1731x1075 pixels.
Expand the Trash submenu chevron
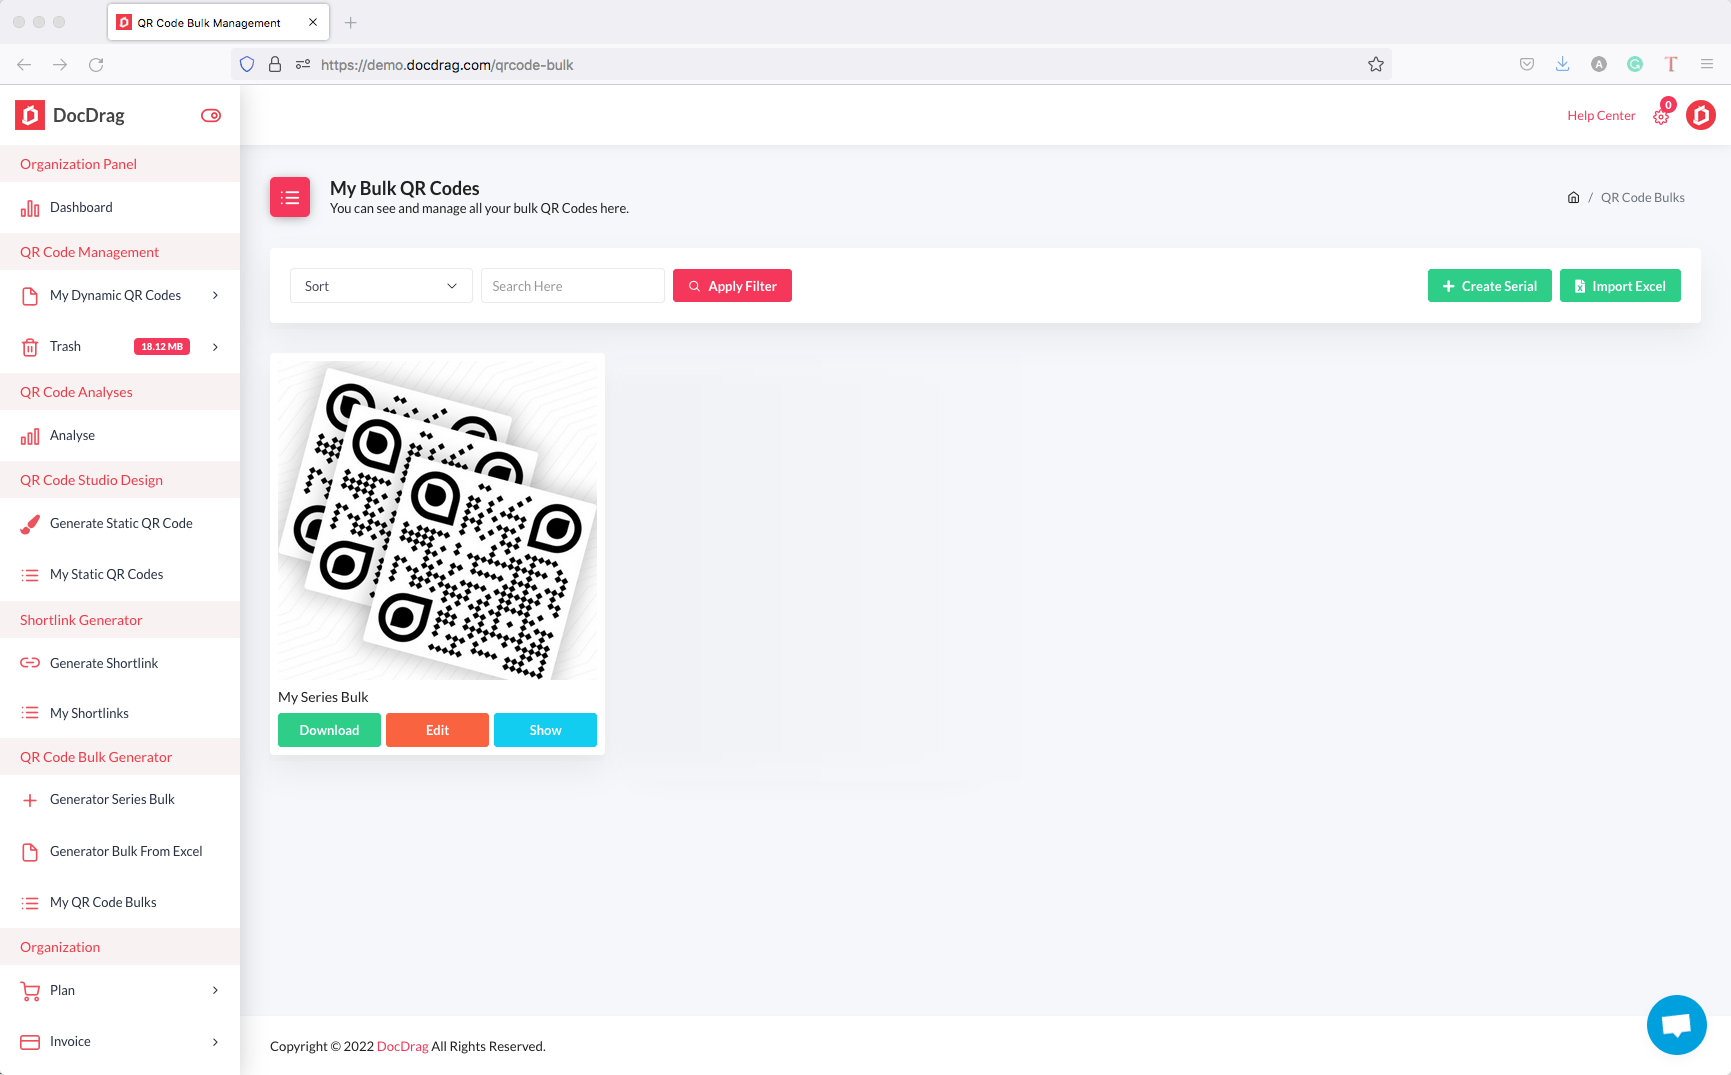tap(215, 347)
